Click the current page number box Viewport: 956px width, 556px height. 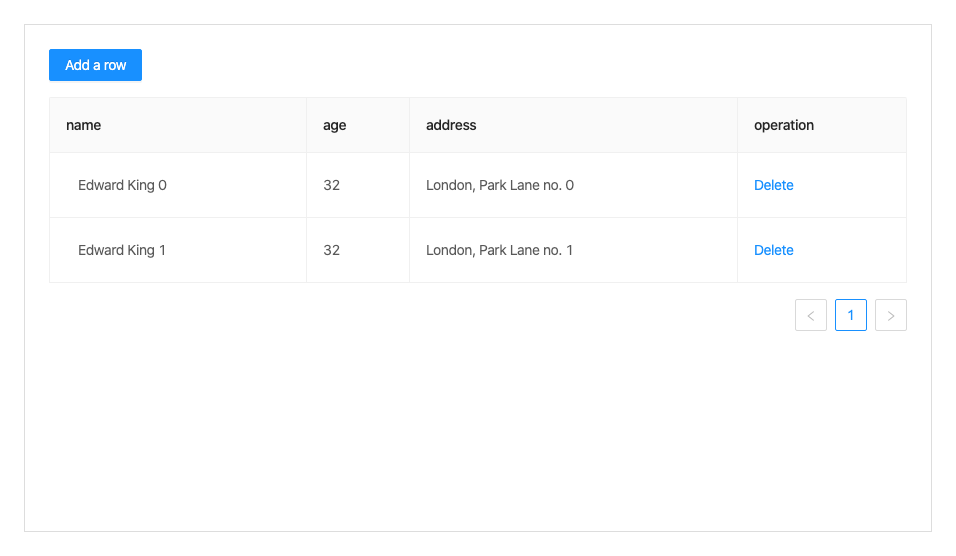(x=851, y=315)
